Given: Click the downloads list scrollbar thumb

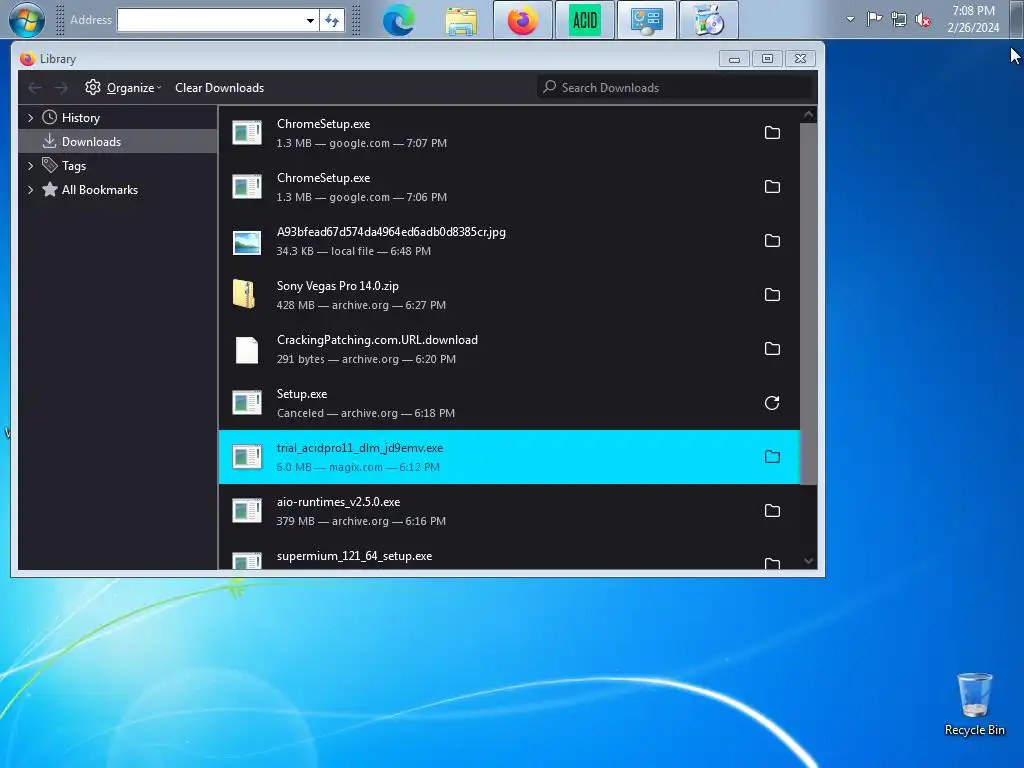Looking at the screenshot, I should (x=808, y=304).
